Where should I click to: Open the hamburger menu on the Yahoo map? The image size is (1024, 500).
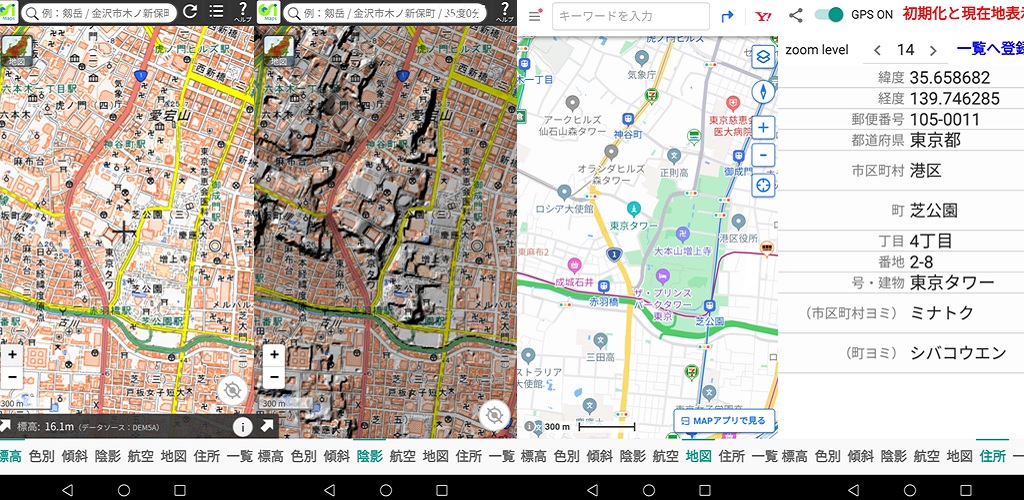pos(535,16)
